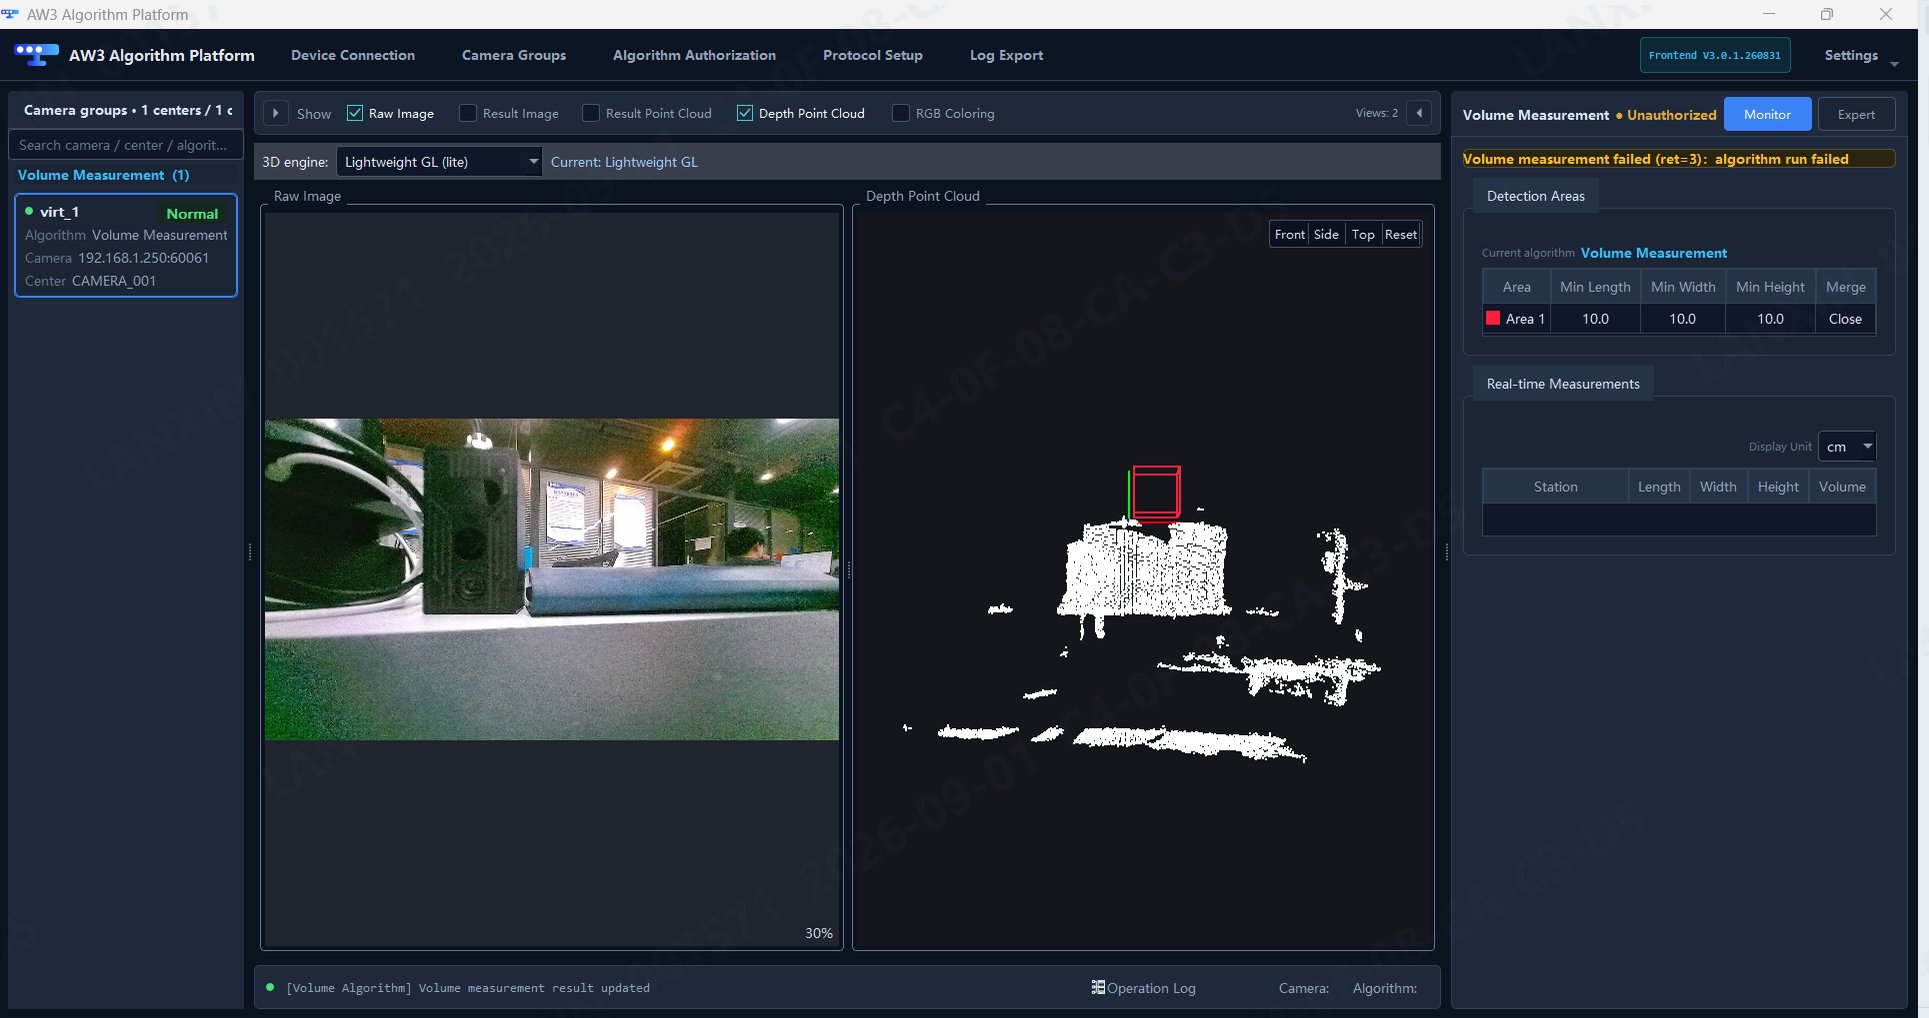Switch to the Real-time Measurements tab
The image size is (1929, 1018).
coord(1563,384)
